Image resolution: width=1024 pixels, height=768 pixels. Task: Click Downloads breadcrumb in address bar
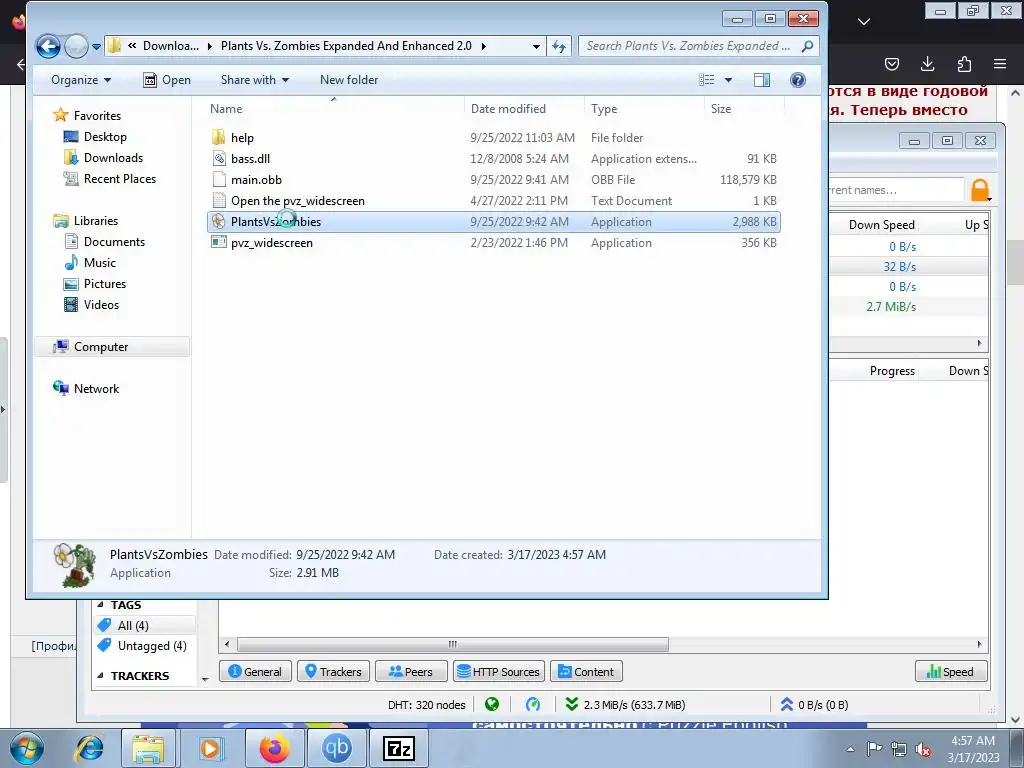[x=170, y=46]
